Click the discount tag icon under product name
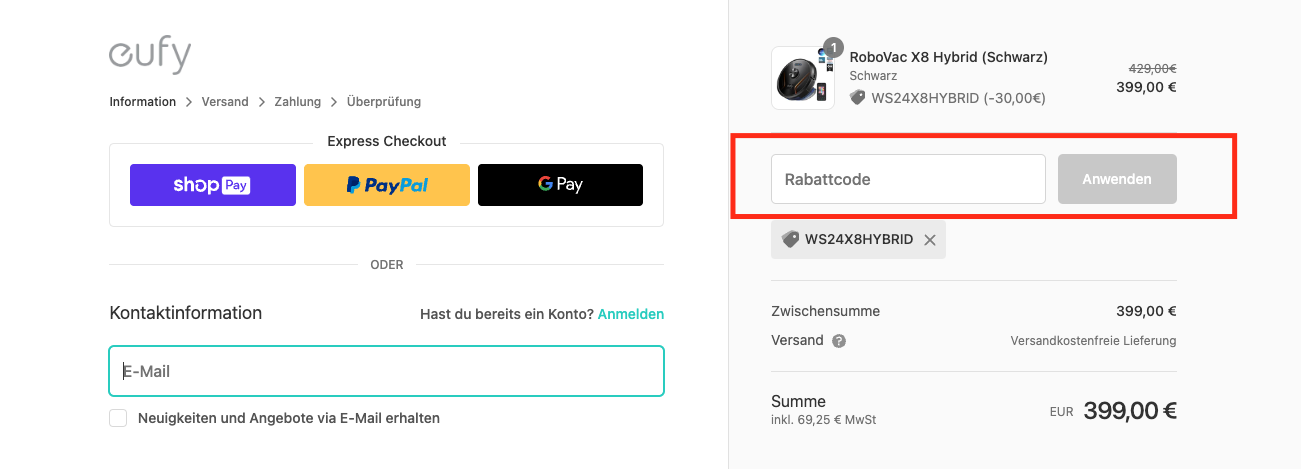Screen dimensions: 1301x469 (x=857, y=98)
